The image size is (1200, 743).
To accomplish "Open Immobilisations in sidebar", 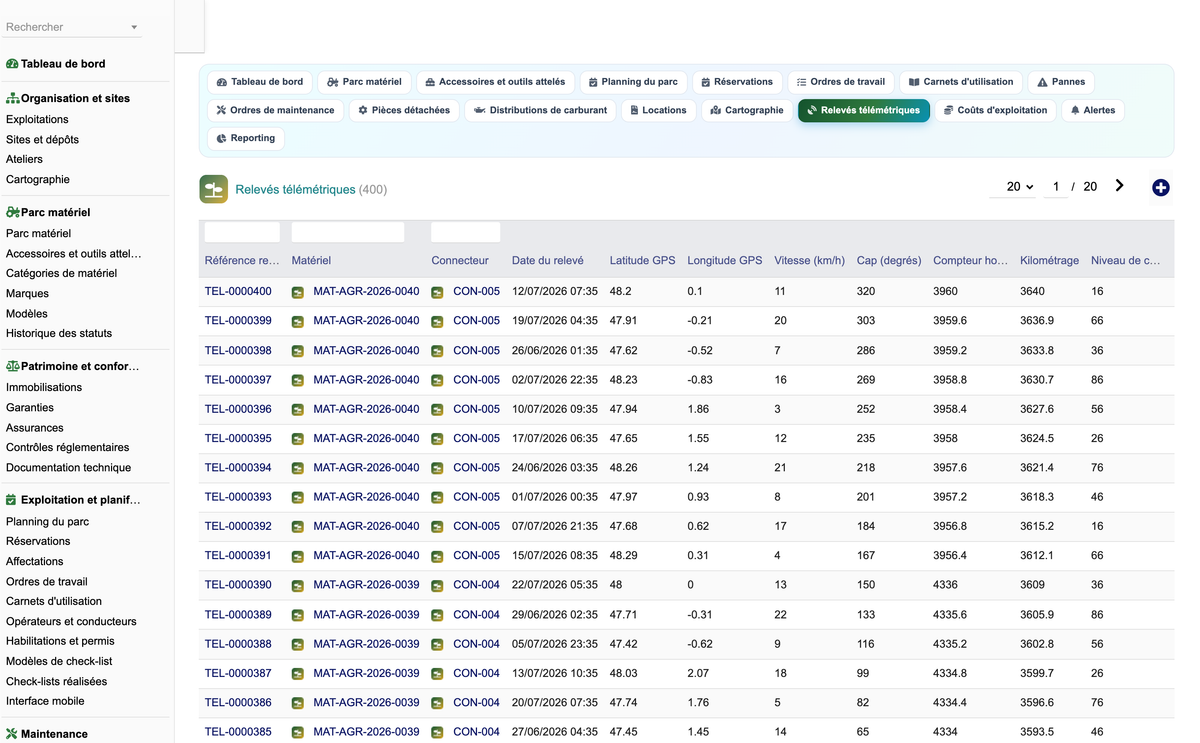I will click(44, 387).
